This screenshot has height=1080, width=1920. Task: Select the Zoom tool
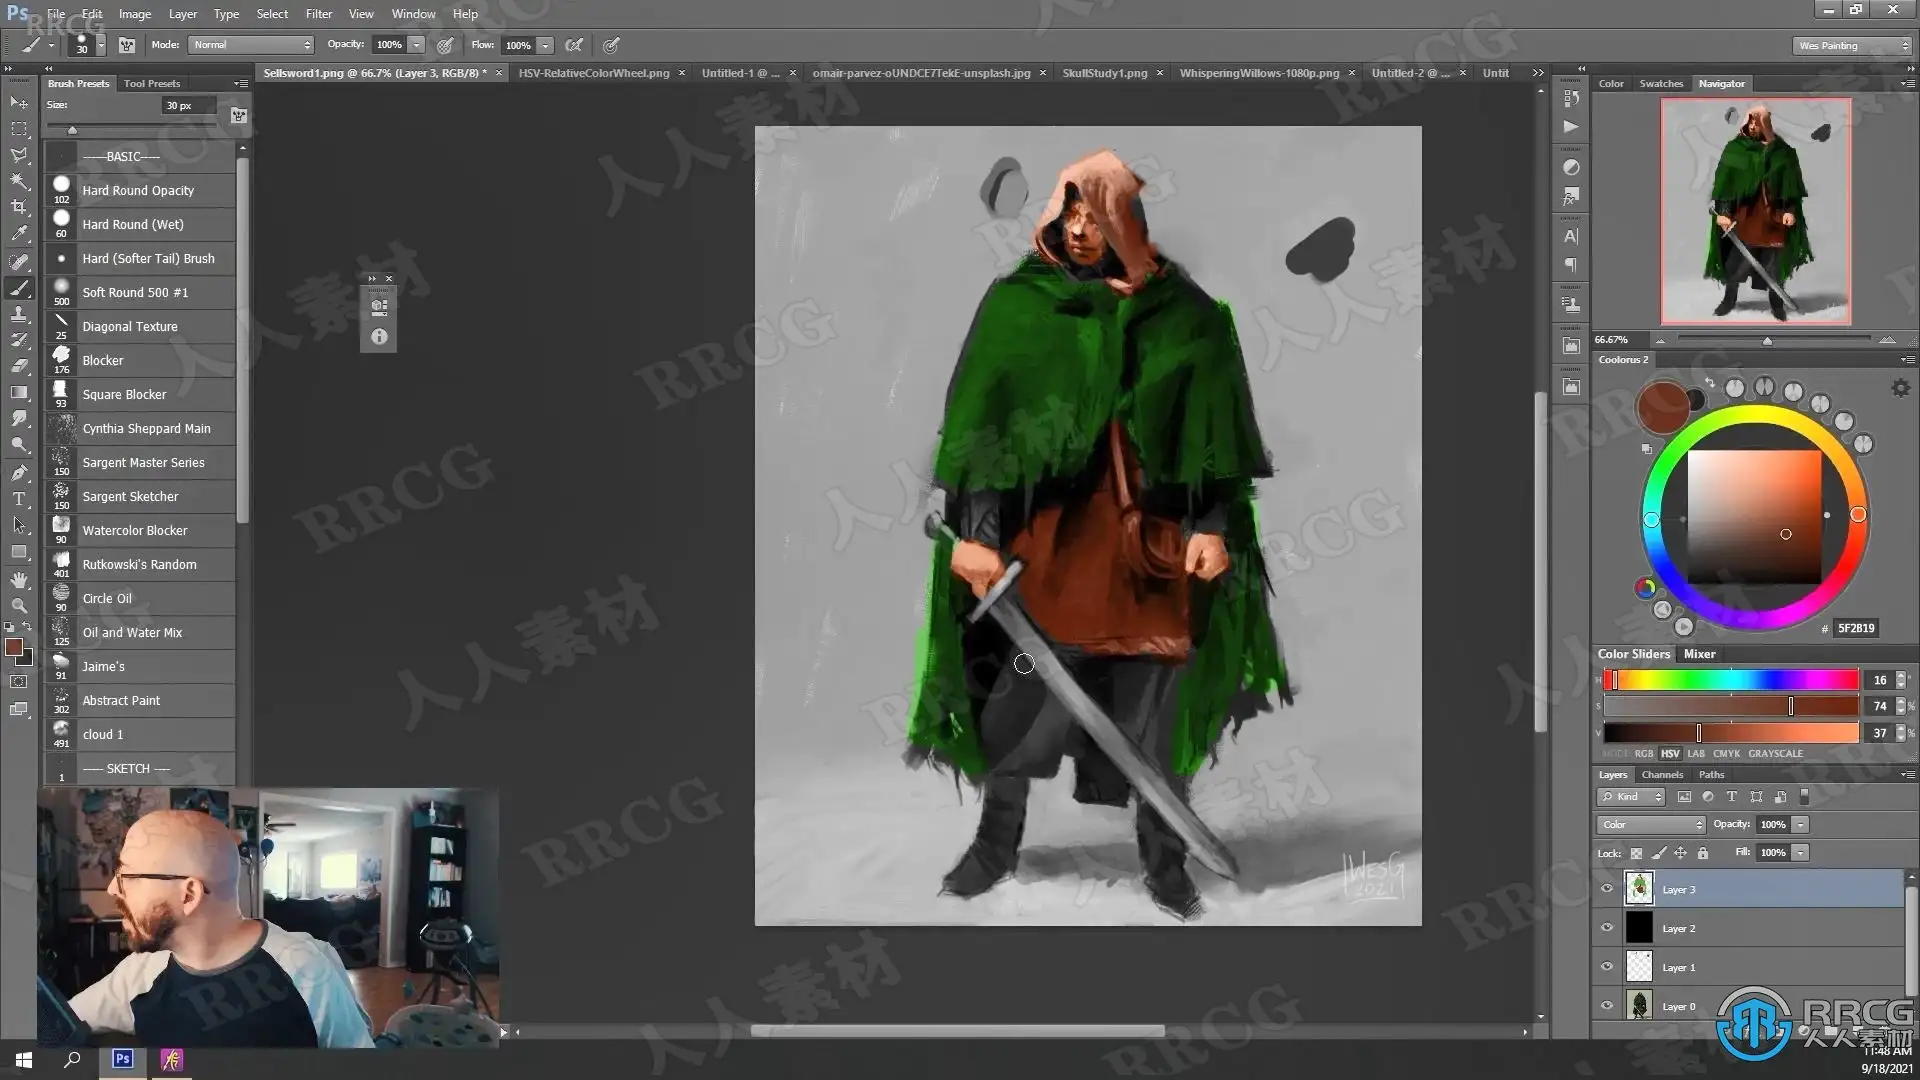pos(19,606)
